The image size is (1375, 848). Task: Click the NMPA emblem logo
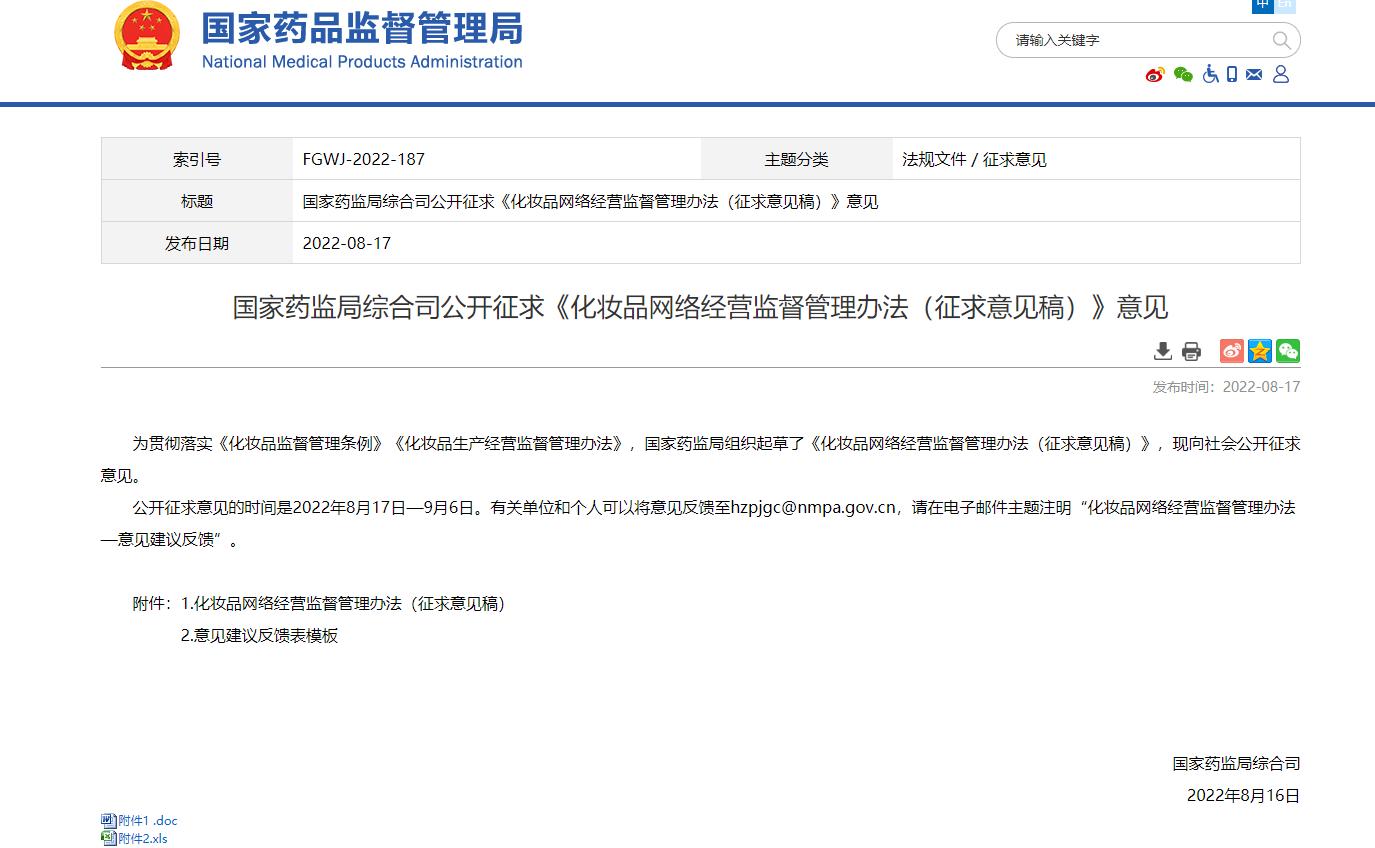[146, 40]
